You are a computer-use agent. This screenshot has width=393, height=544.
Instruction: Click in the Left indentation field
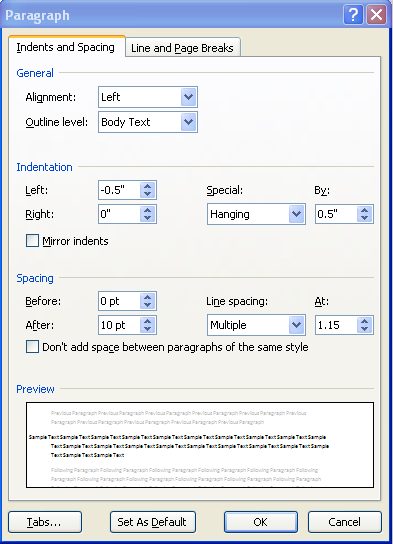pyautogui.click(x=120, y=190)
